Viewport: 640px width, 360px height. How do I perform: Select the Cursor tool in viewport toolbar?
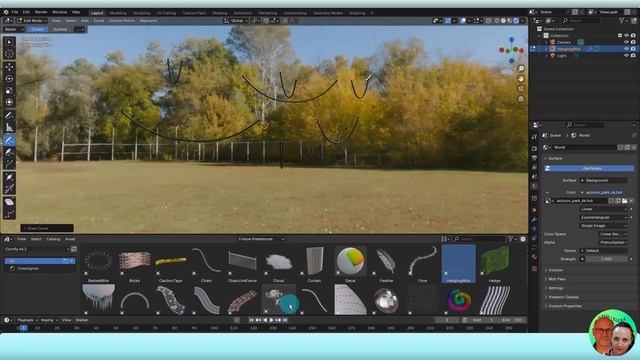(x=9, y=53)
